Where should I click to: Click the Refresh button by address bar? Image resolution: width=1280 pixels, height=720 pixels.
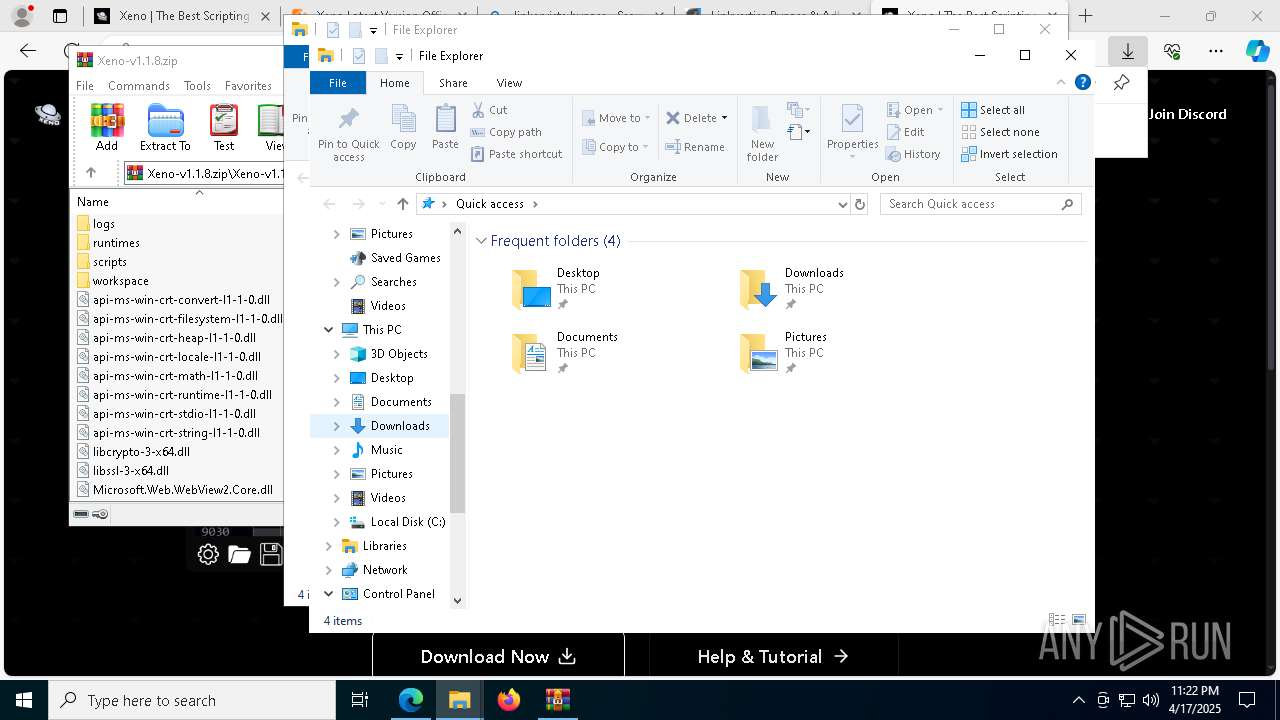point(860,204)
